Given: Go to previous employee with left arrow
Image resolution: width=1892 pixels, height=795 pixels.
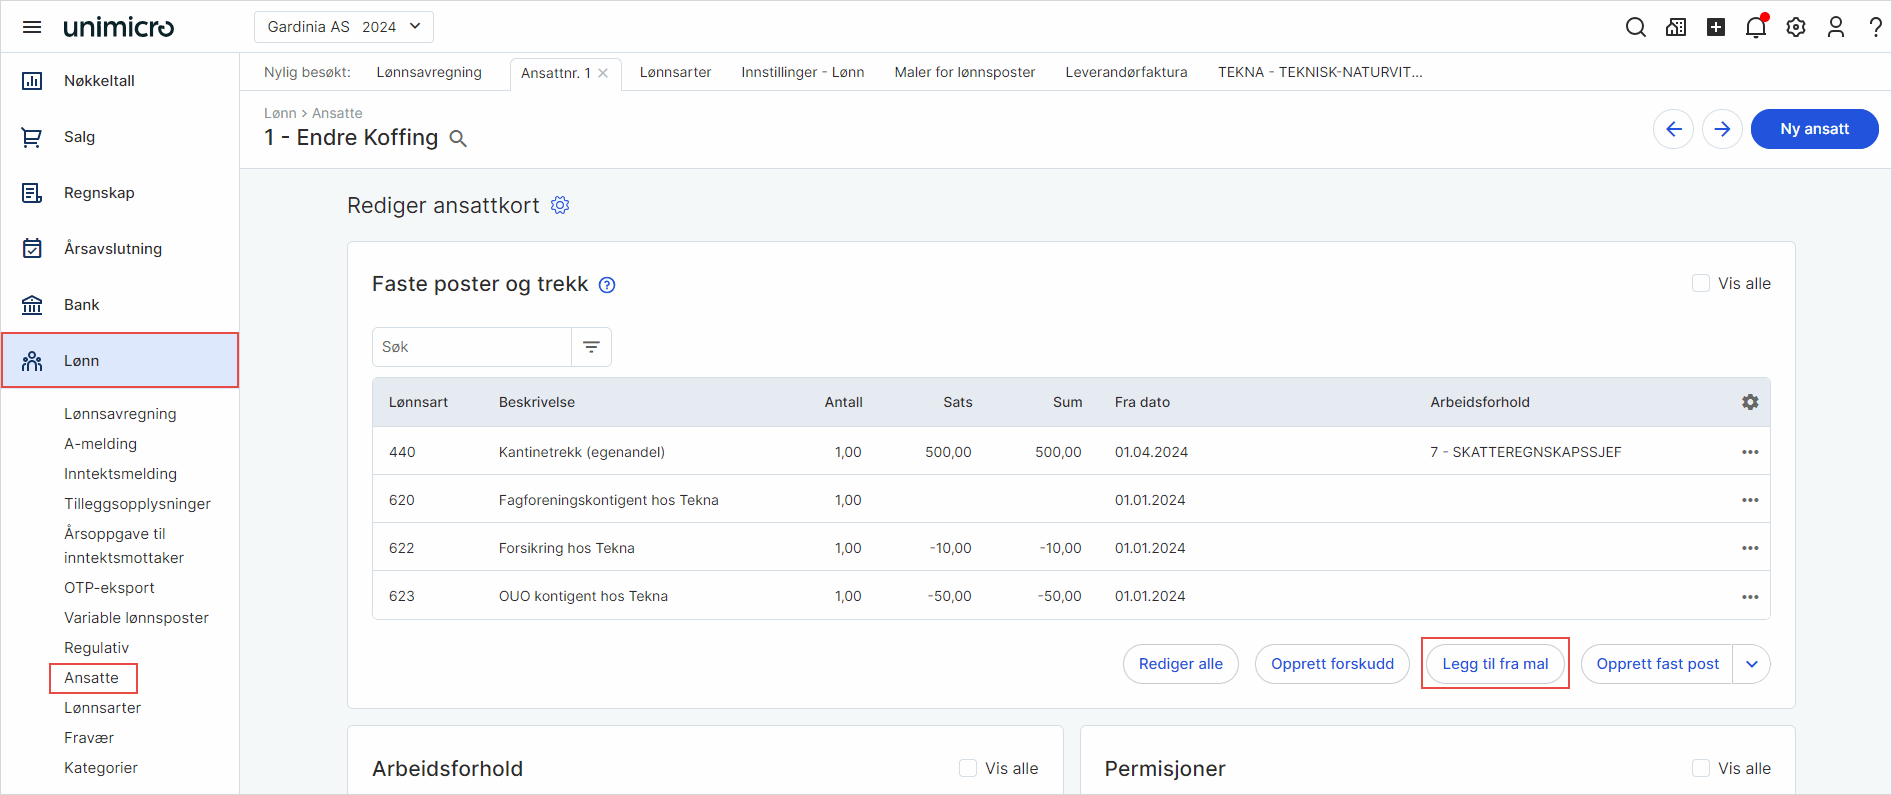Looking at the screenshot, I should [1673, 129].
